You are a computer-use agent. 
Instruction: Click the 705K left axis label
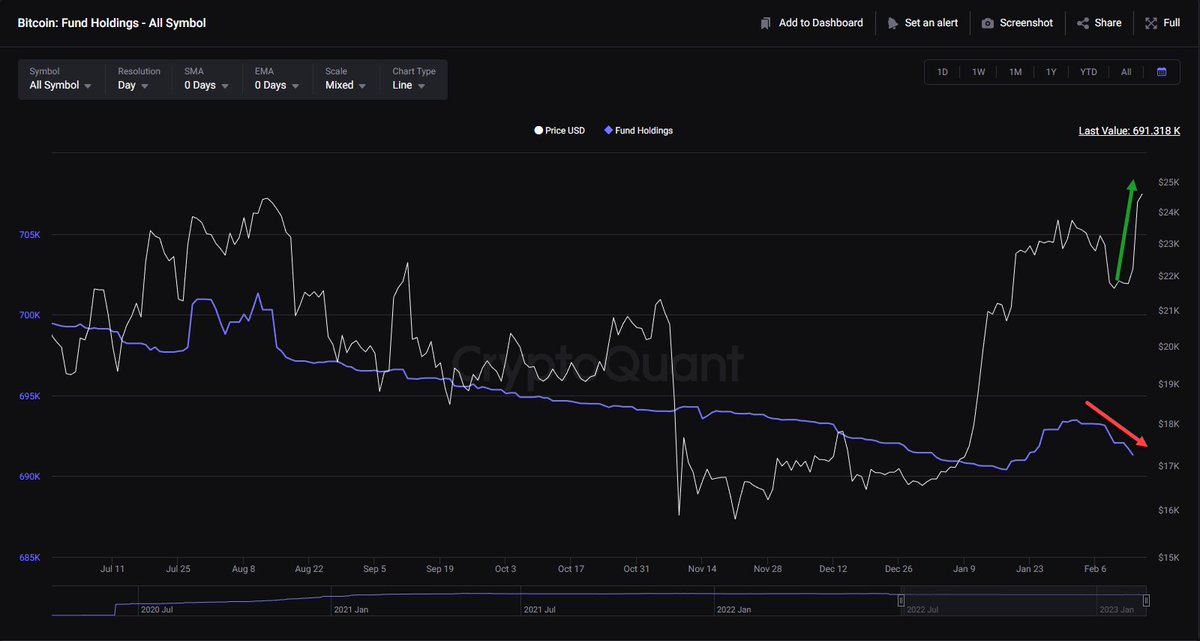pyautogui.click(x=30, y=236)
